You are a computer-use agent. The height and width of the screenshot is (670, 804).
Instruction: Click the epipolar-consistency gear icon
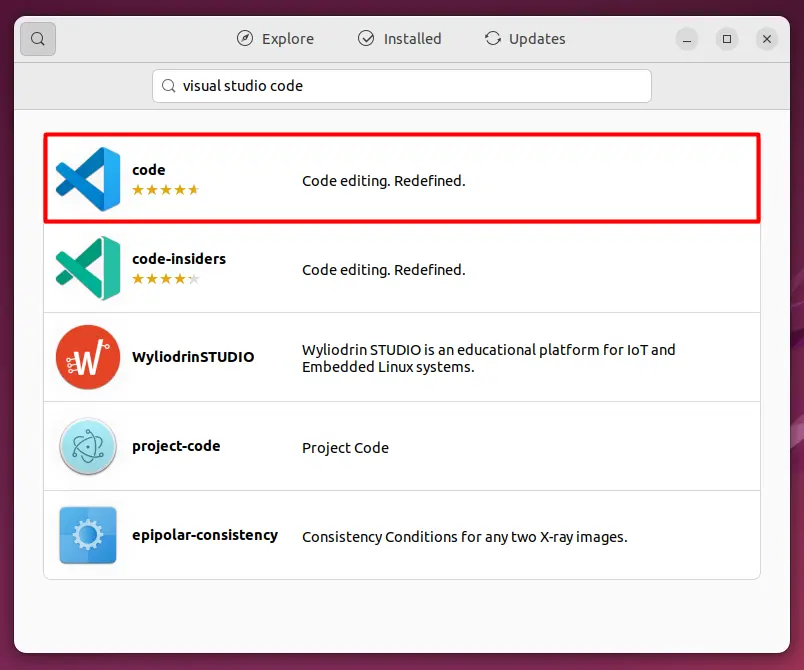coord(88,536)
